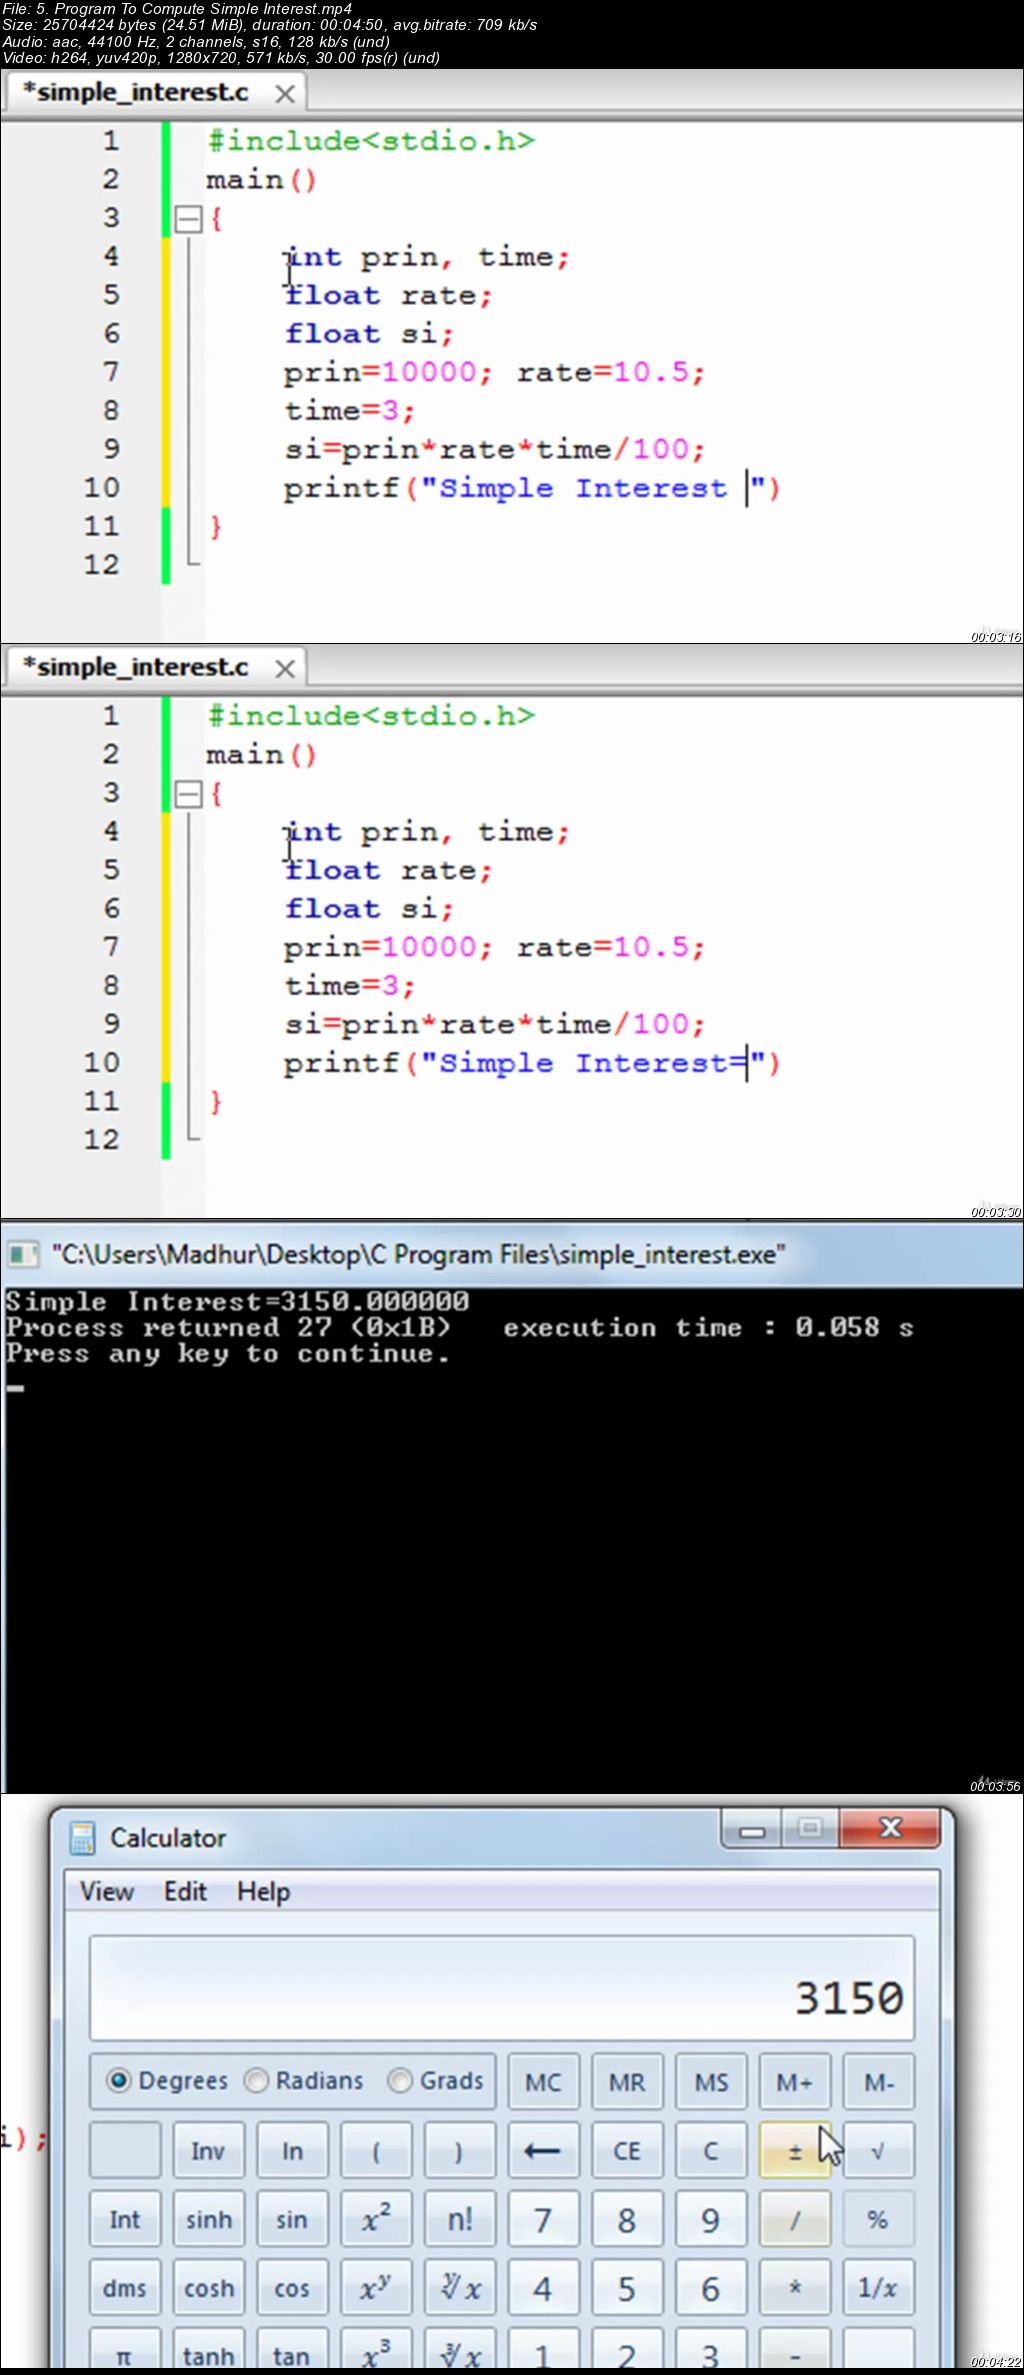
Task: Click the cosh button
Action: pyautogui.click(x=208, y=2288)
